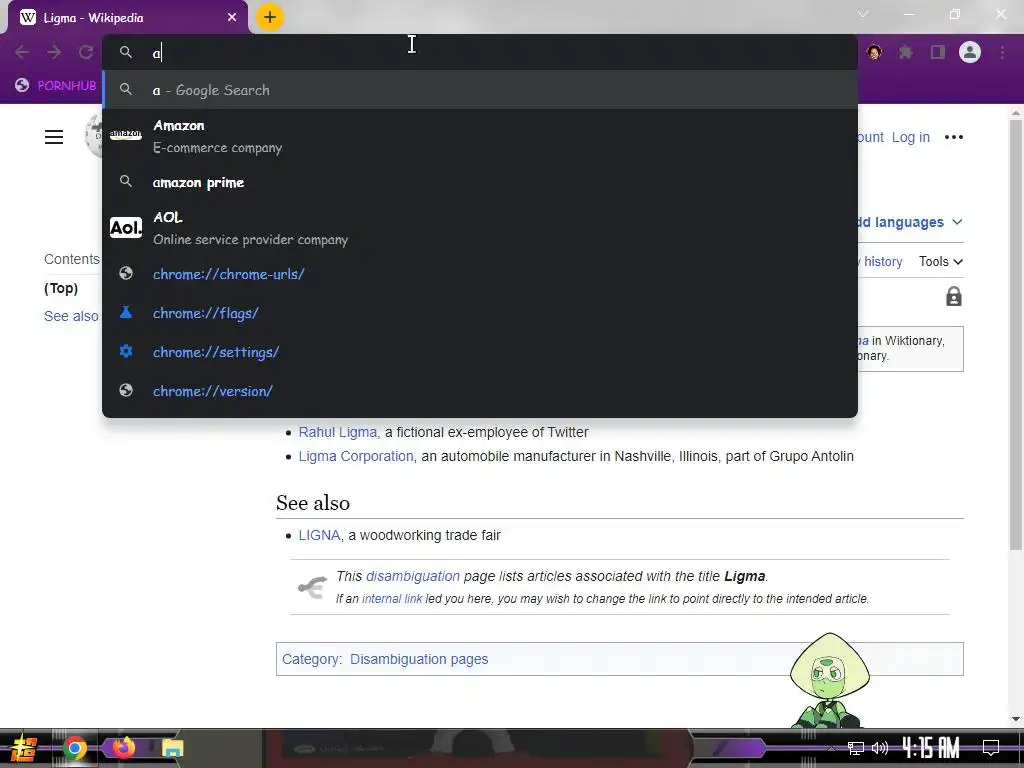Open the Ligma Corporation link
The image size is (1024, 768).
[356, 456]
